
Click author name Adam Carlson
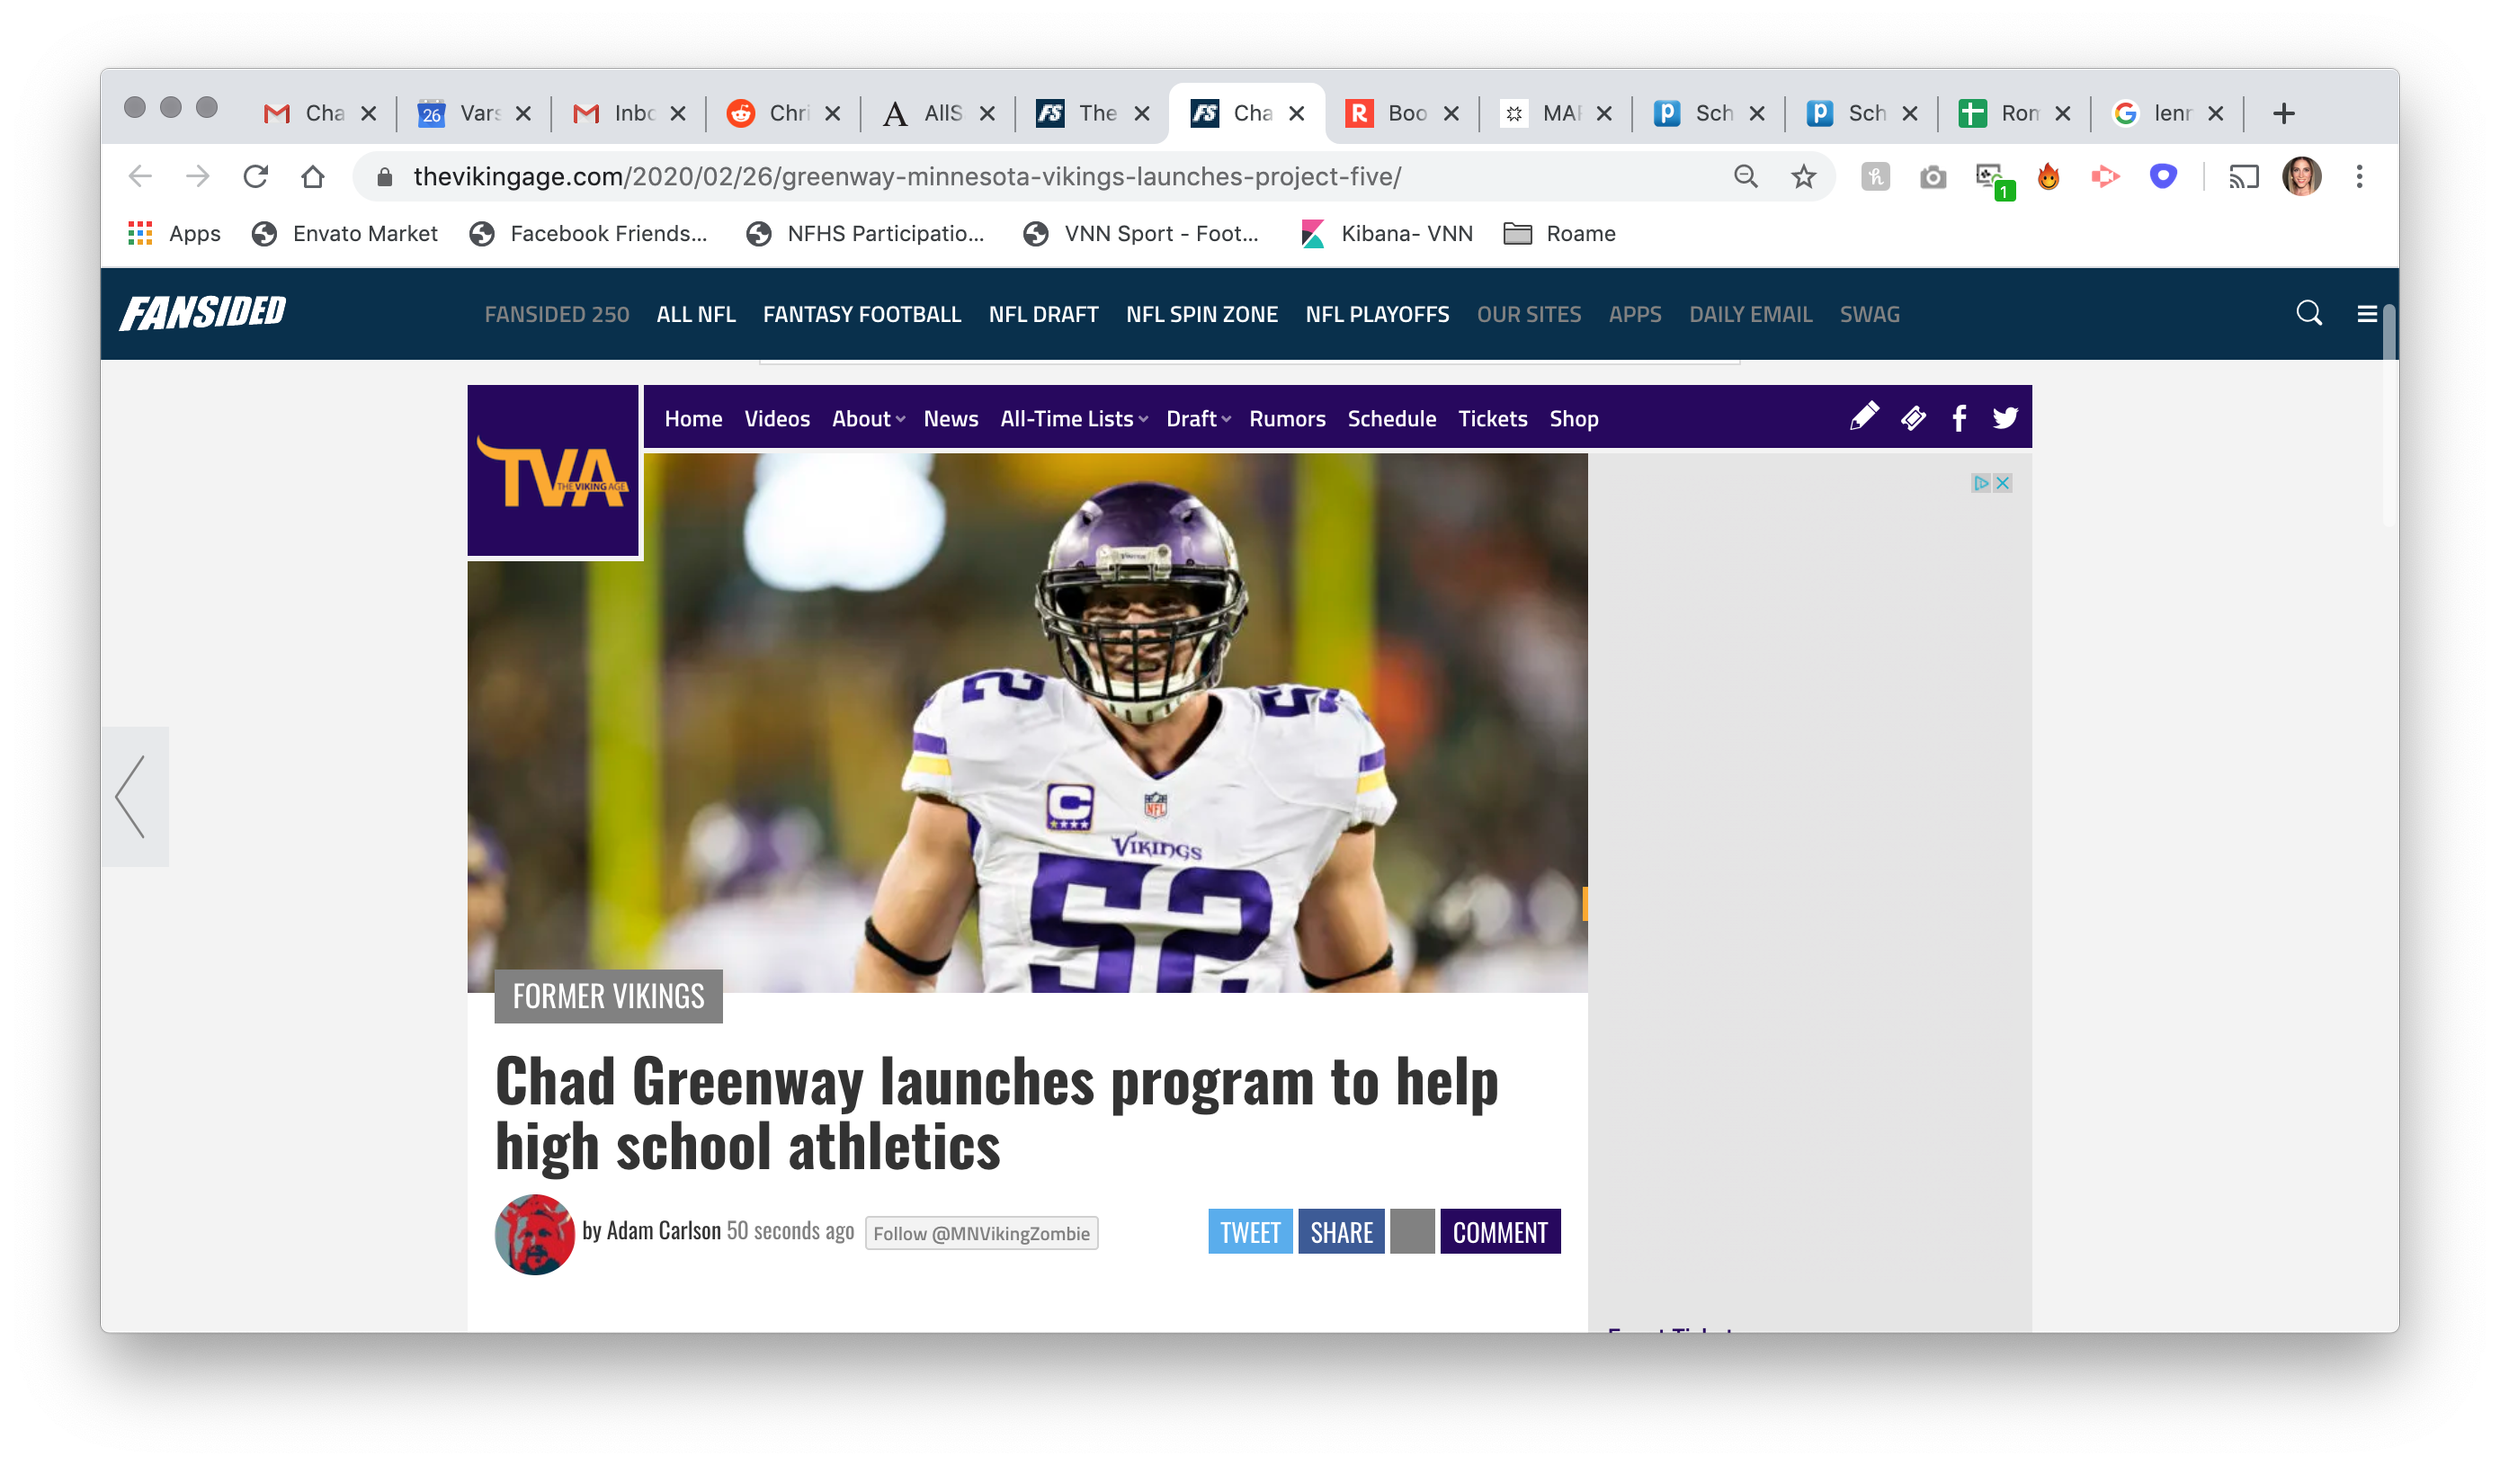663,1230
